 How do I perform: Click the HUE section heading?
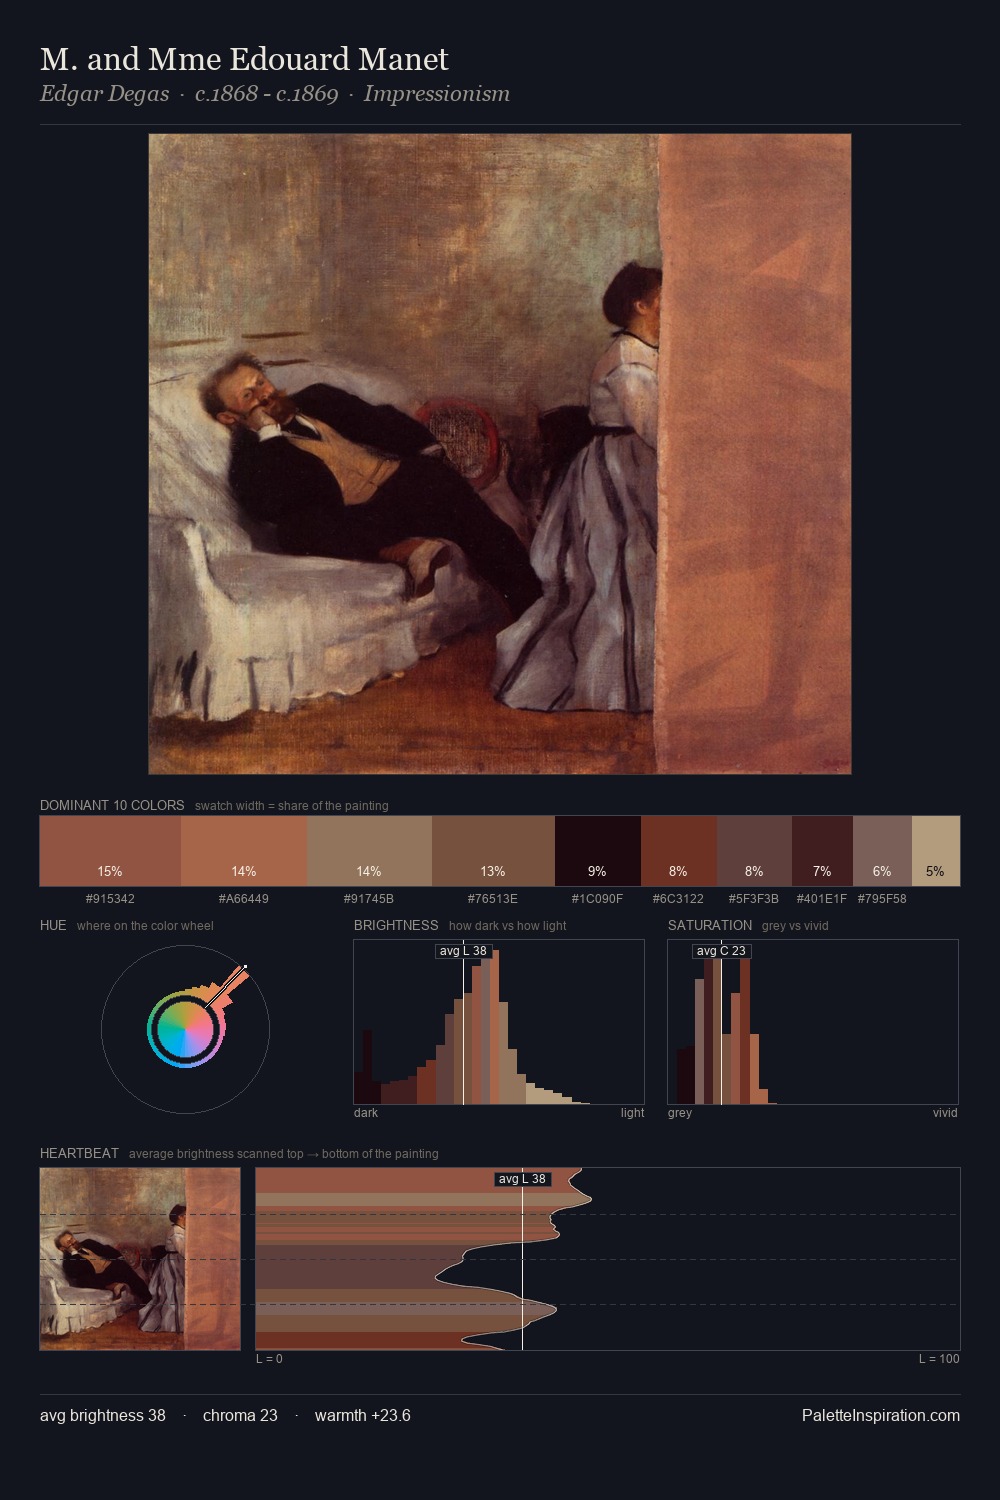click(x=53, y=925)
